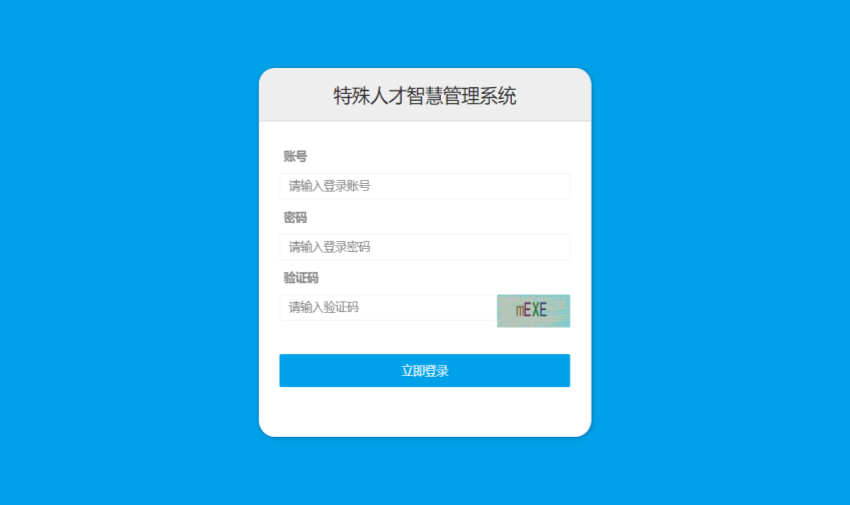Place the cursor at the end of the password field
850x505 pixels.
click(x=558, y=247)
